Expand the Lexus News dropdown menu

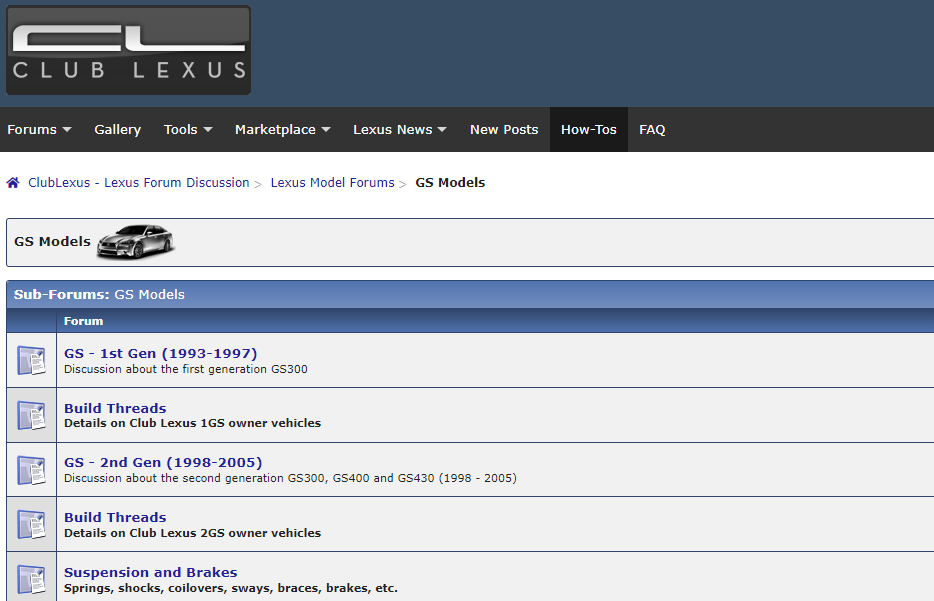pos(400,129)
